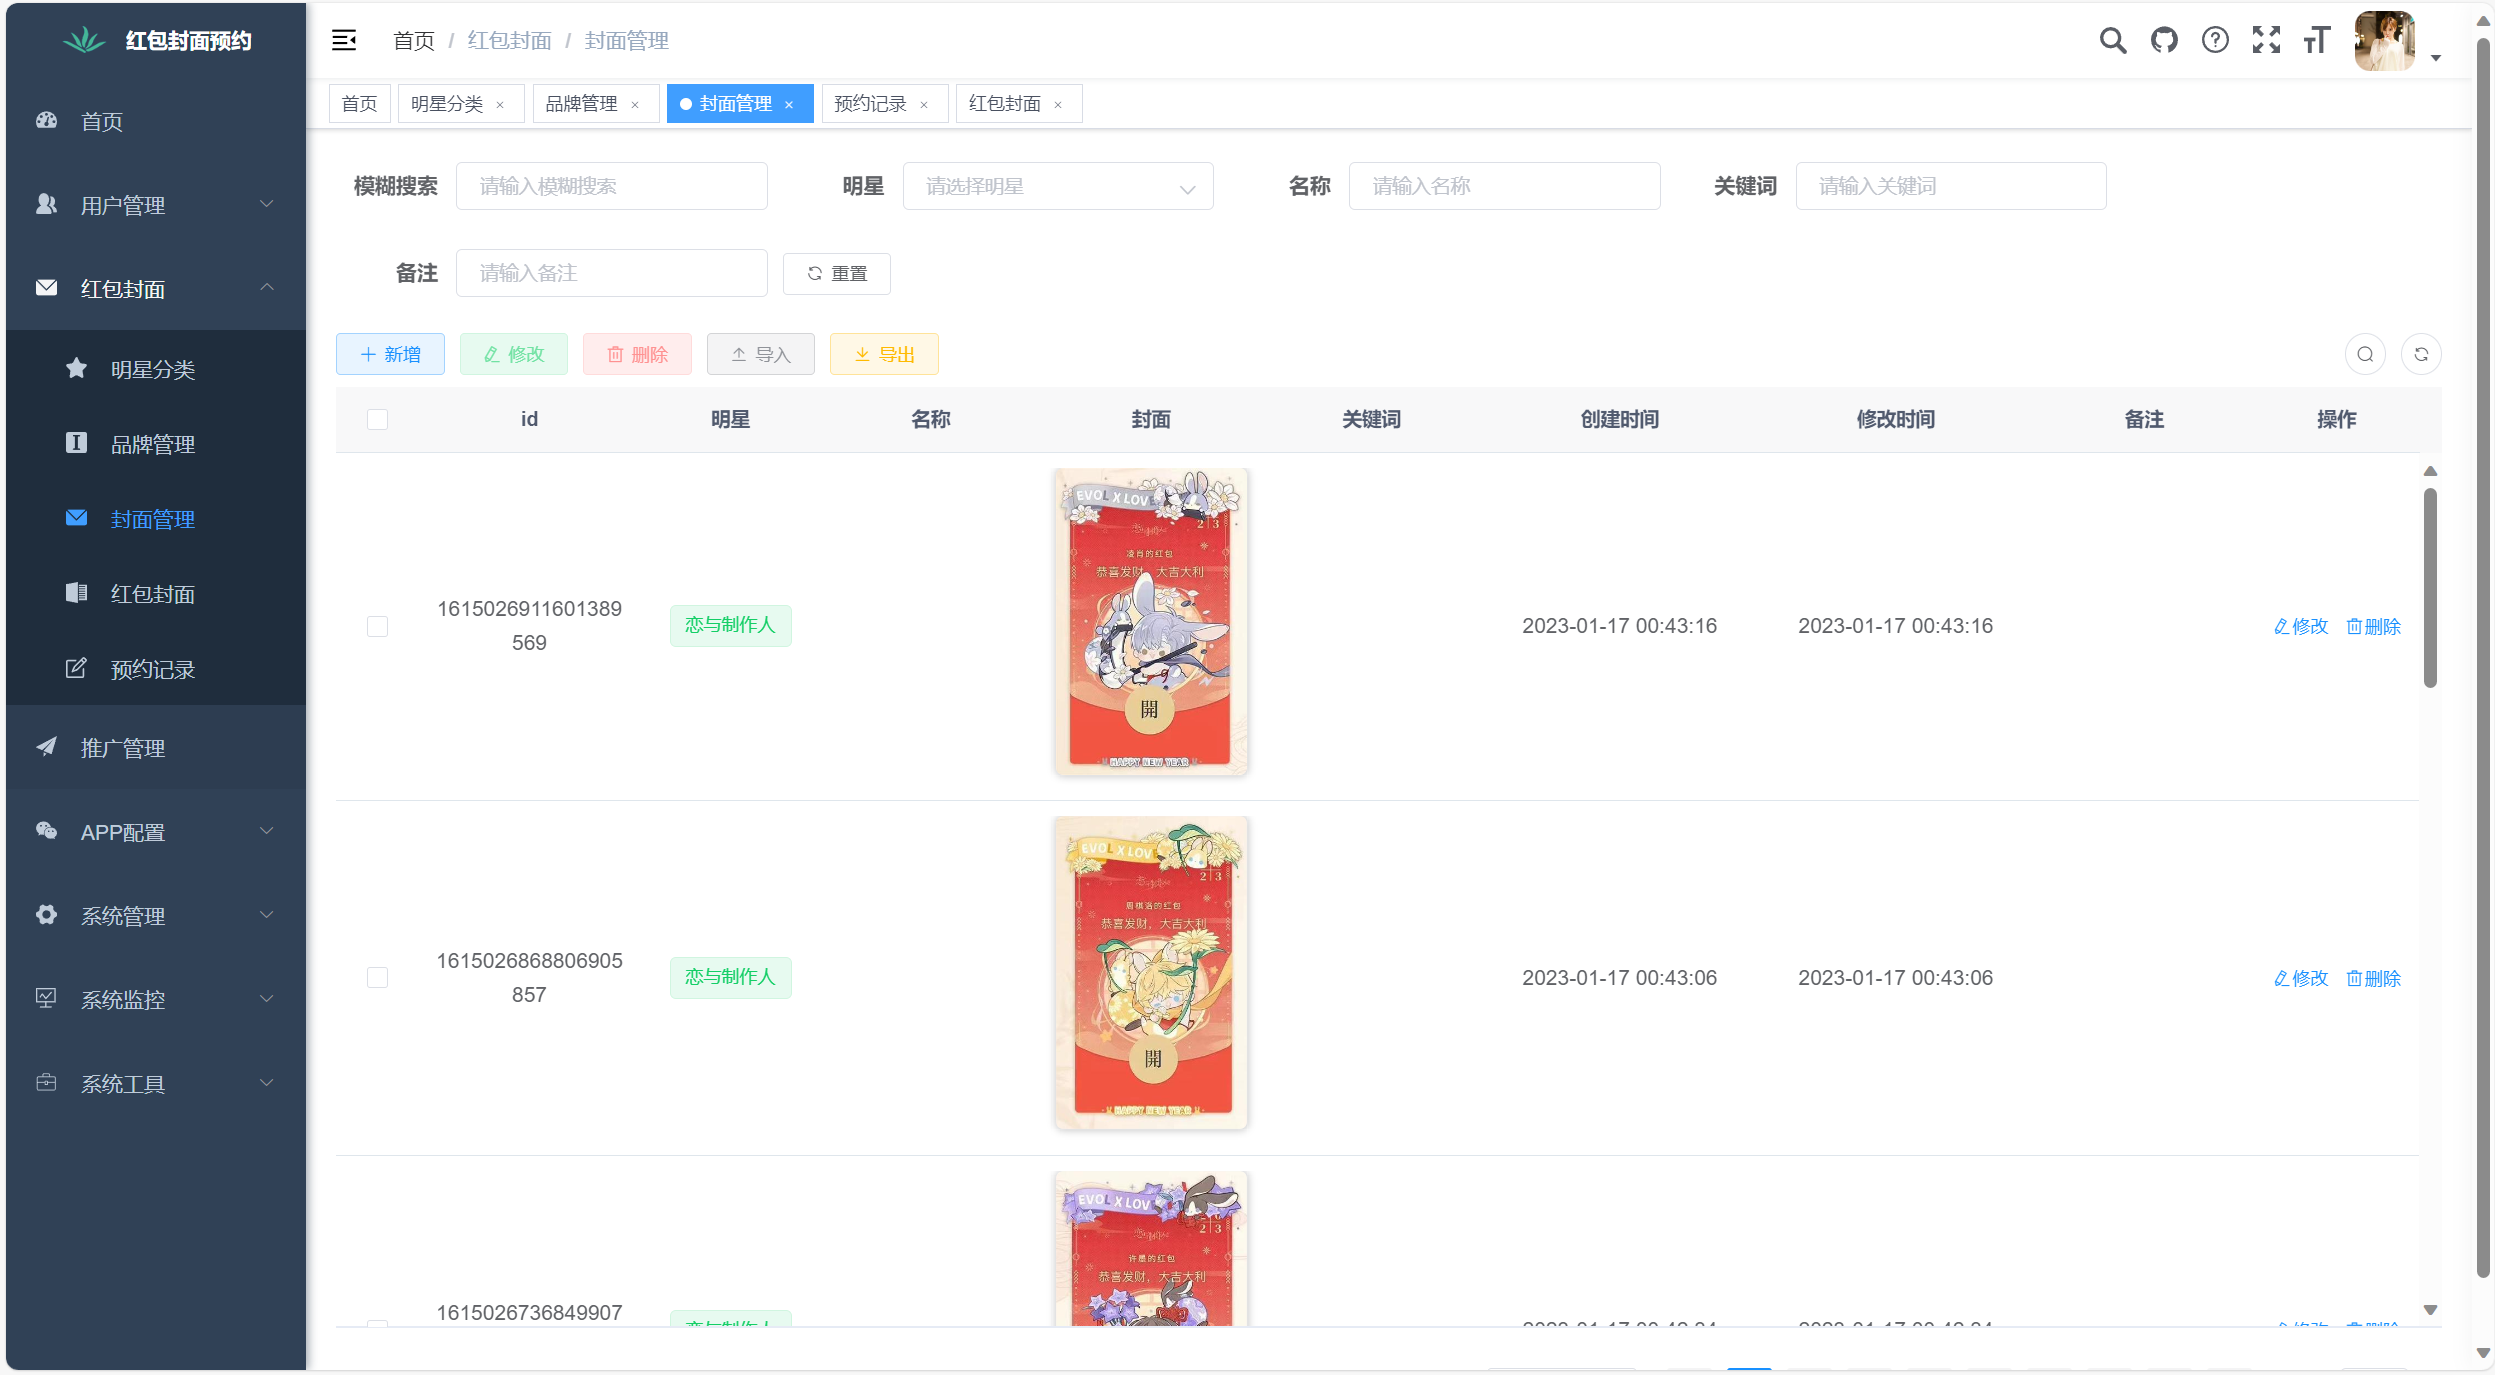This screenshot has height=1375, width=2495.
Task: Click the 重置 reset button
Action: (837, 273)
